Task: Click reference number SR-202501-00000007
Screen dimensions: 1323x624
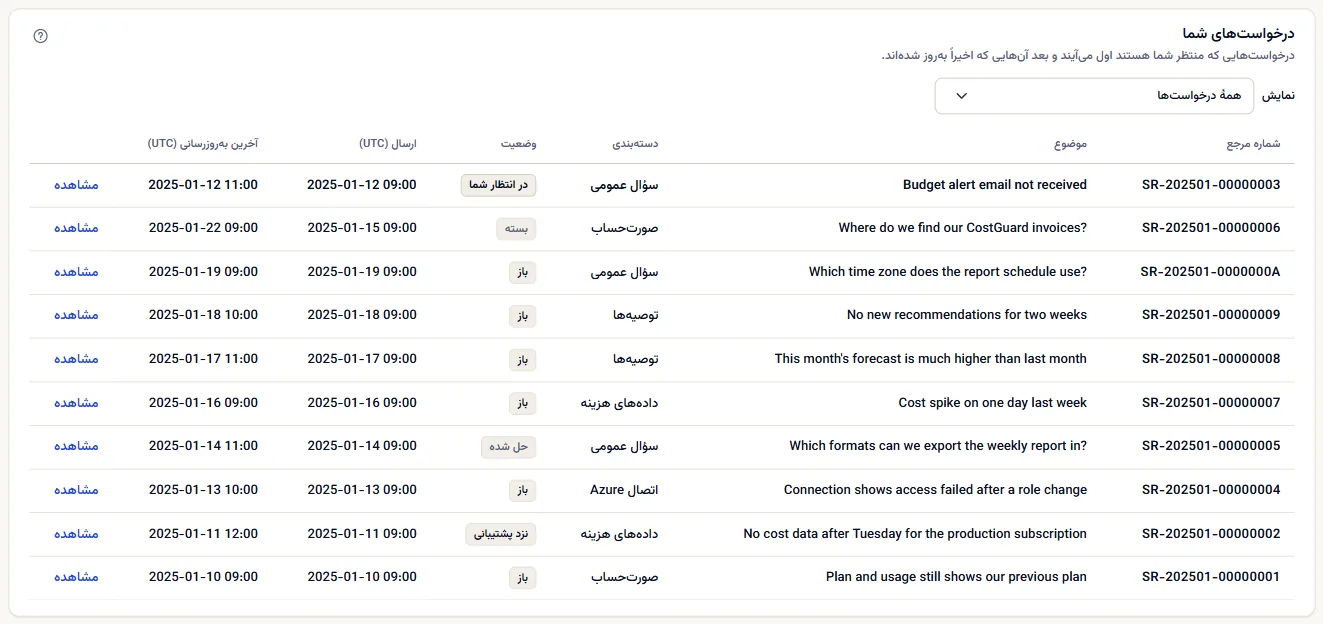Action: click(1211, 403)
